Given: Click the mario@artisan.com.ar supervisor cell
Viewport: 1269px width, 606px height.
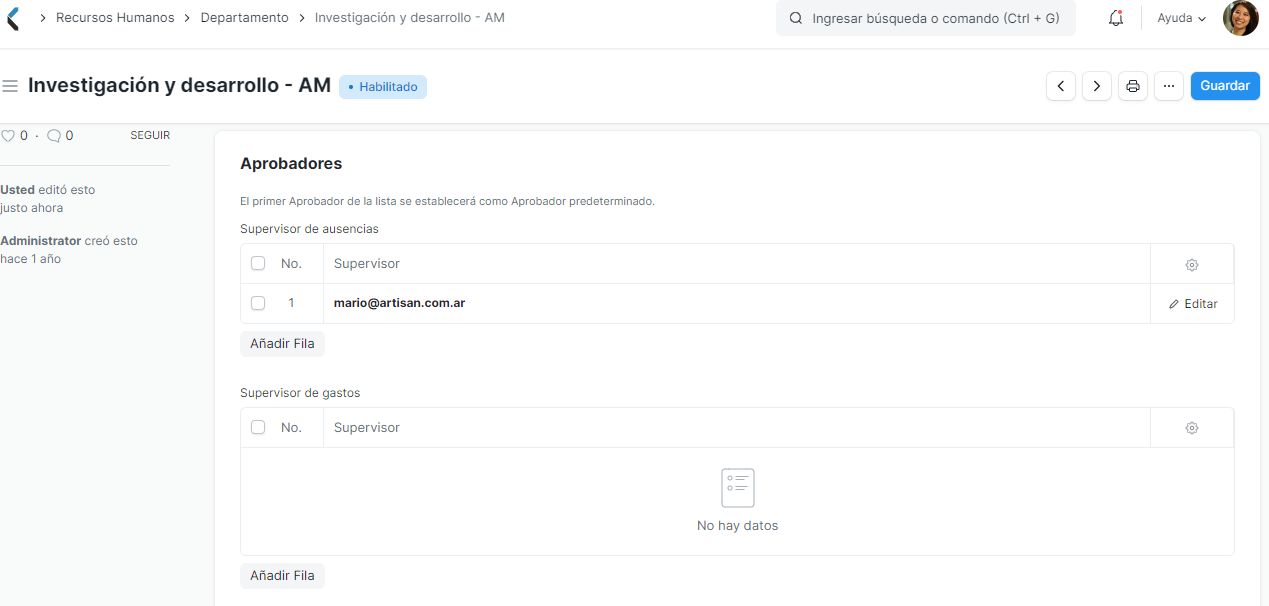Looking at the screenshot, I should [x=736, y=303].
